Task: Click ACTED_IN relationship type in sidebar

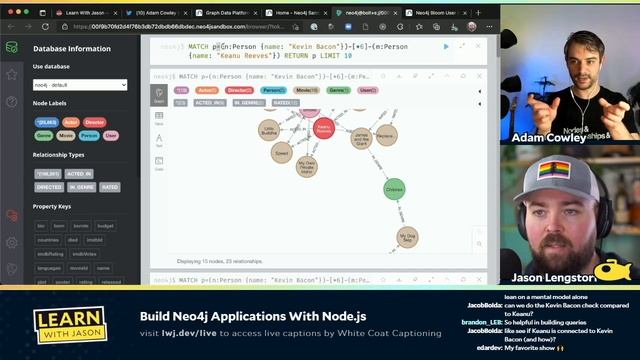Action: pyautogui.click(x=79, y=174)
